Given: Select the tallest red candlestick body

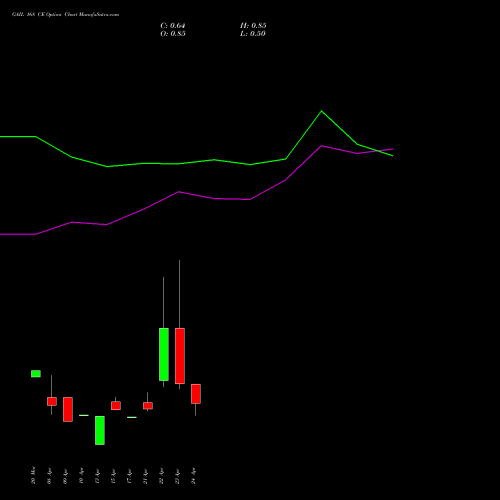Looking at the screenshot, I should tap(180, 356).
